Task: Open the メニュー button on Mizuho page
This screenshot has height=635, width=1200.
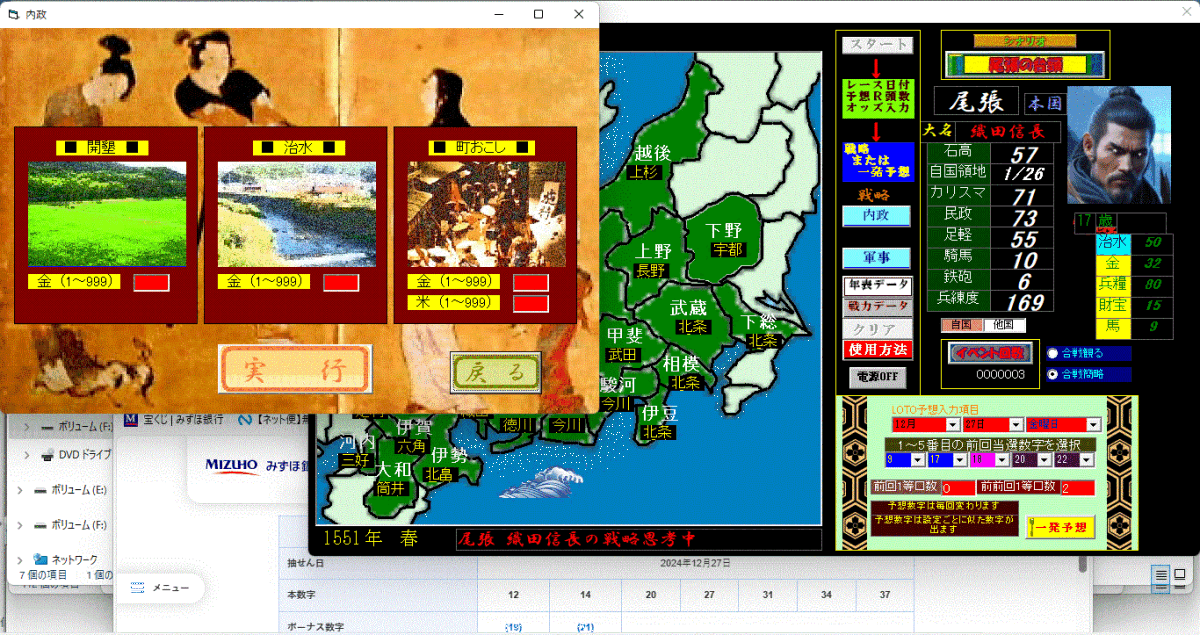Action: tap(160, 588)
